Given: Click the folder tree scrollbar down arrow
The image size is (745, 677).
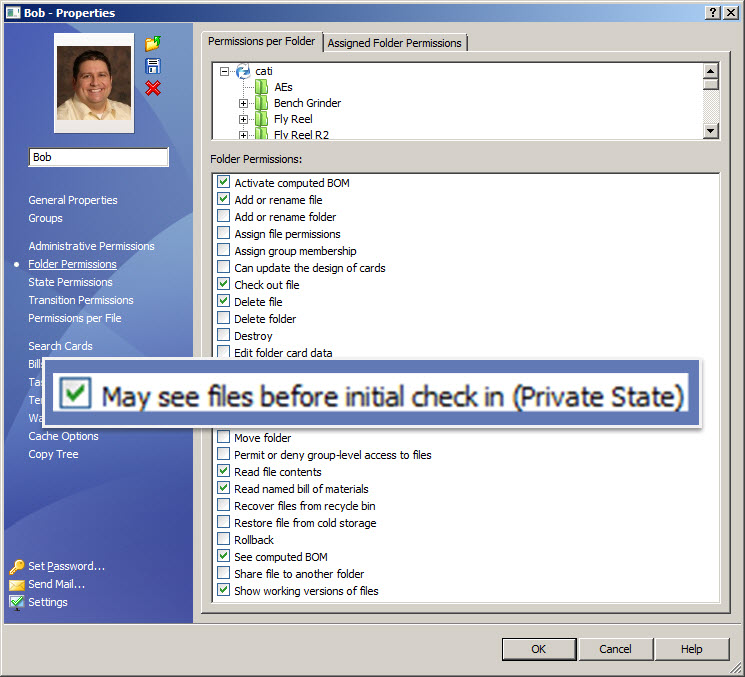Looking at the screenshot, I should [711, 131].
